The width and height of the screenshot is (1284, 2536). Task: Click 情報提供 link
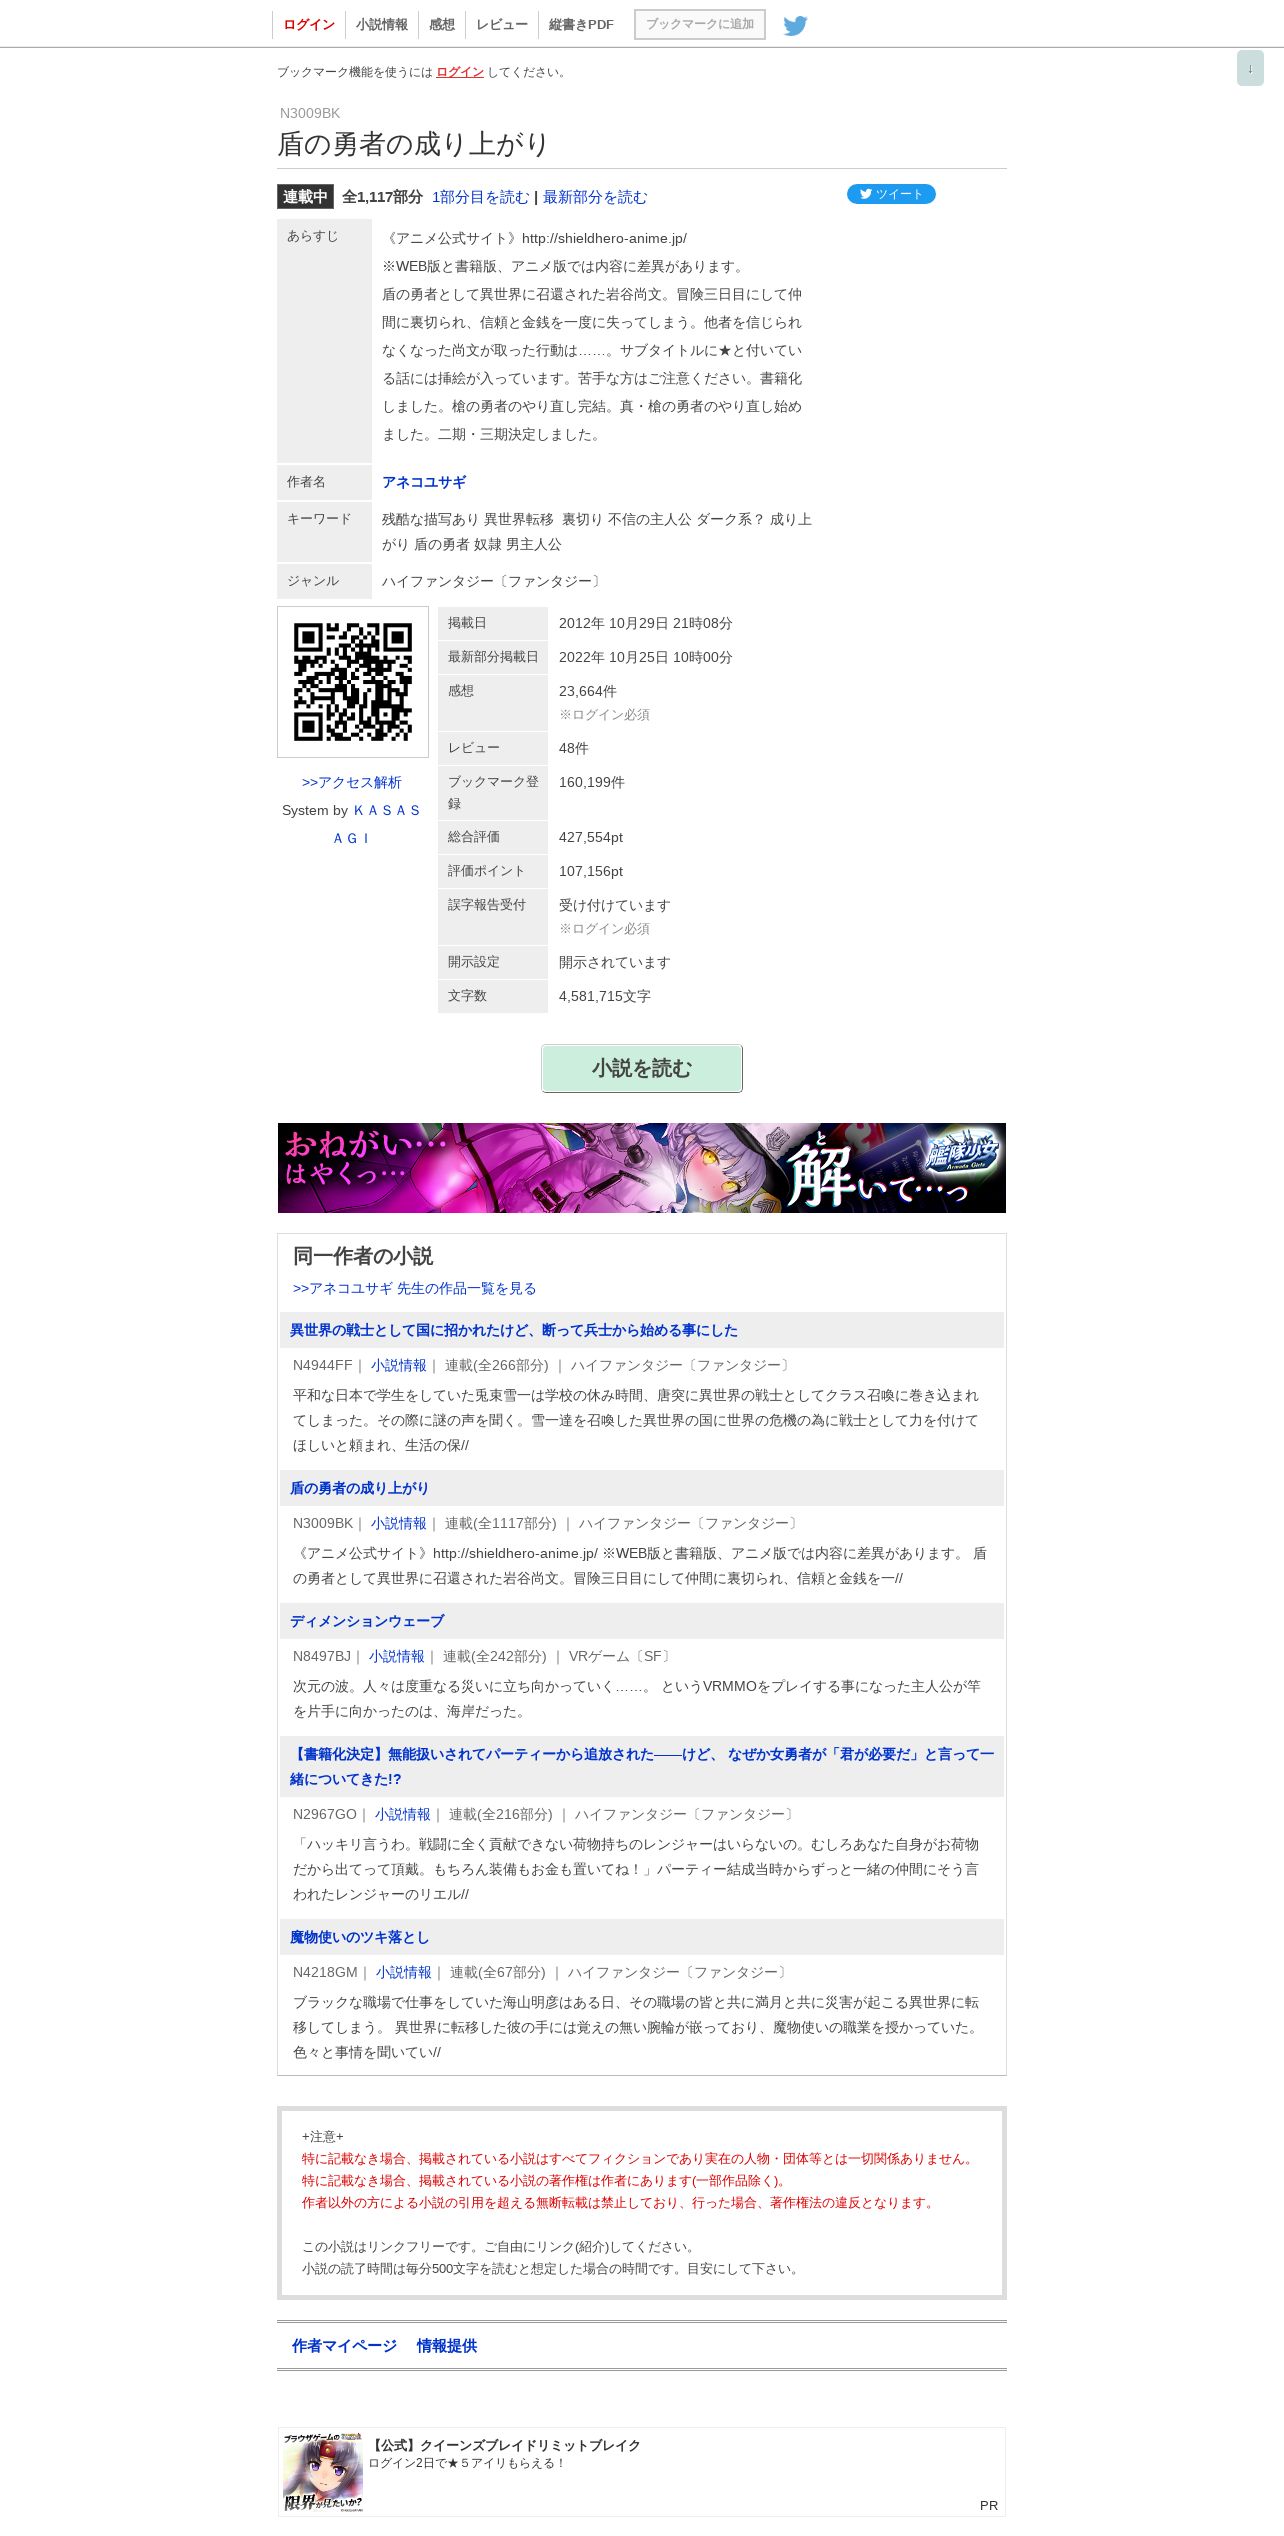(447, 2345)
